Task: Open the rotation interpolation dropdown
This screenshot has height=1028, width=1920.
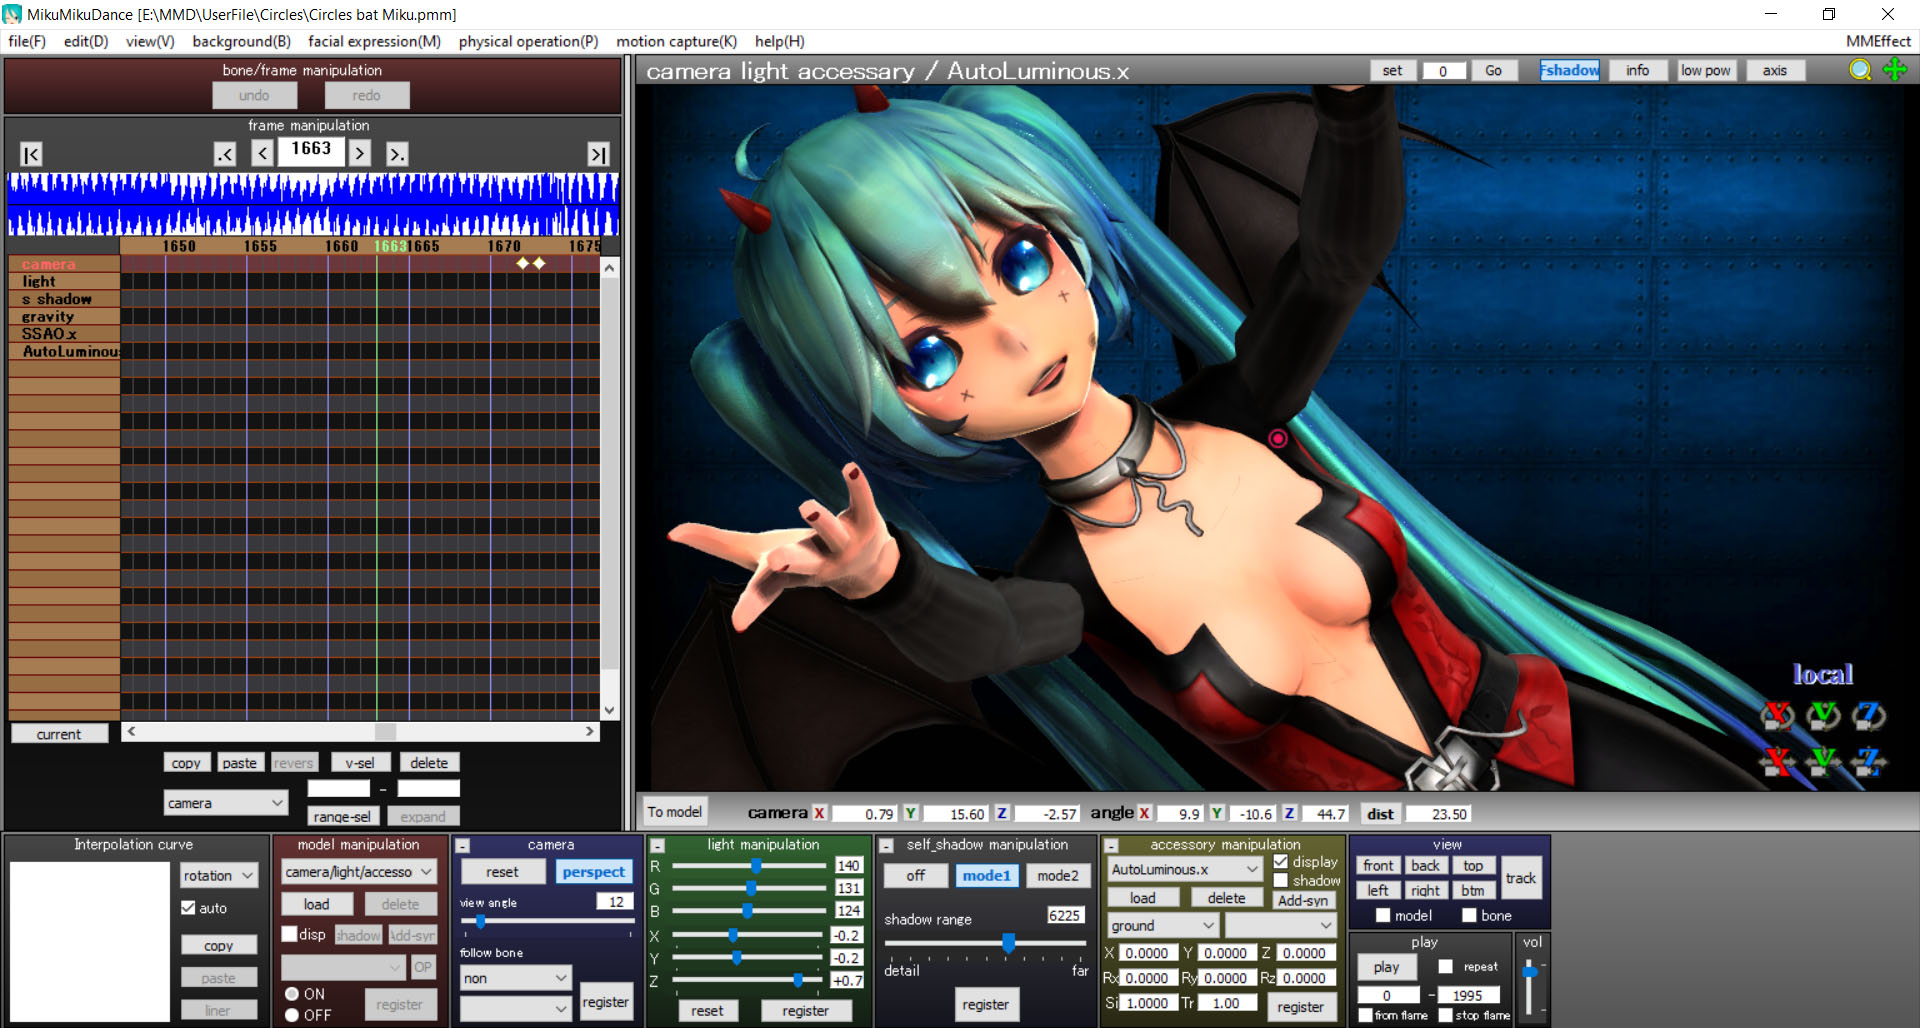Action: tap(219, 876)
